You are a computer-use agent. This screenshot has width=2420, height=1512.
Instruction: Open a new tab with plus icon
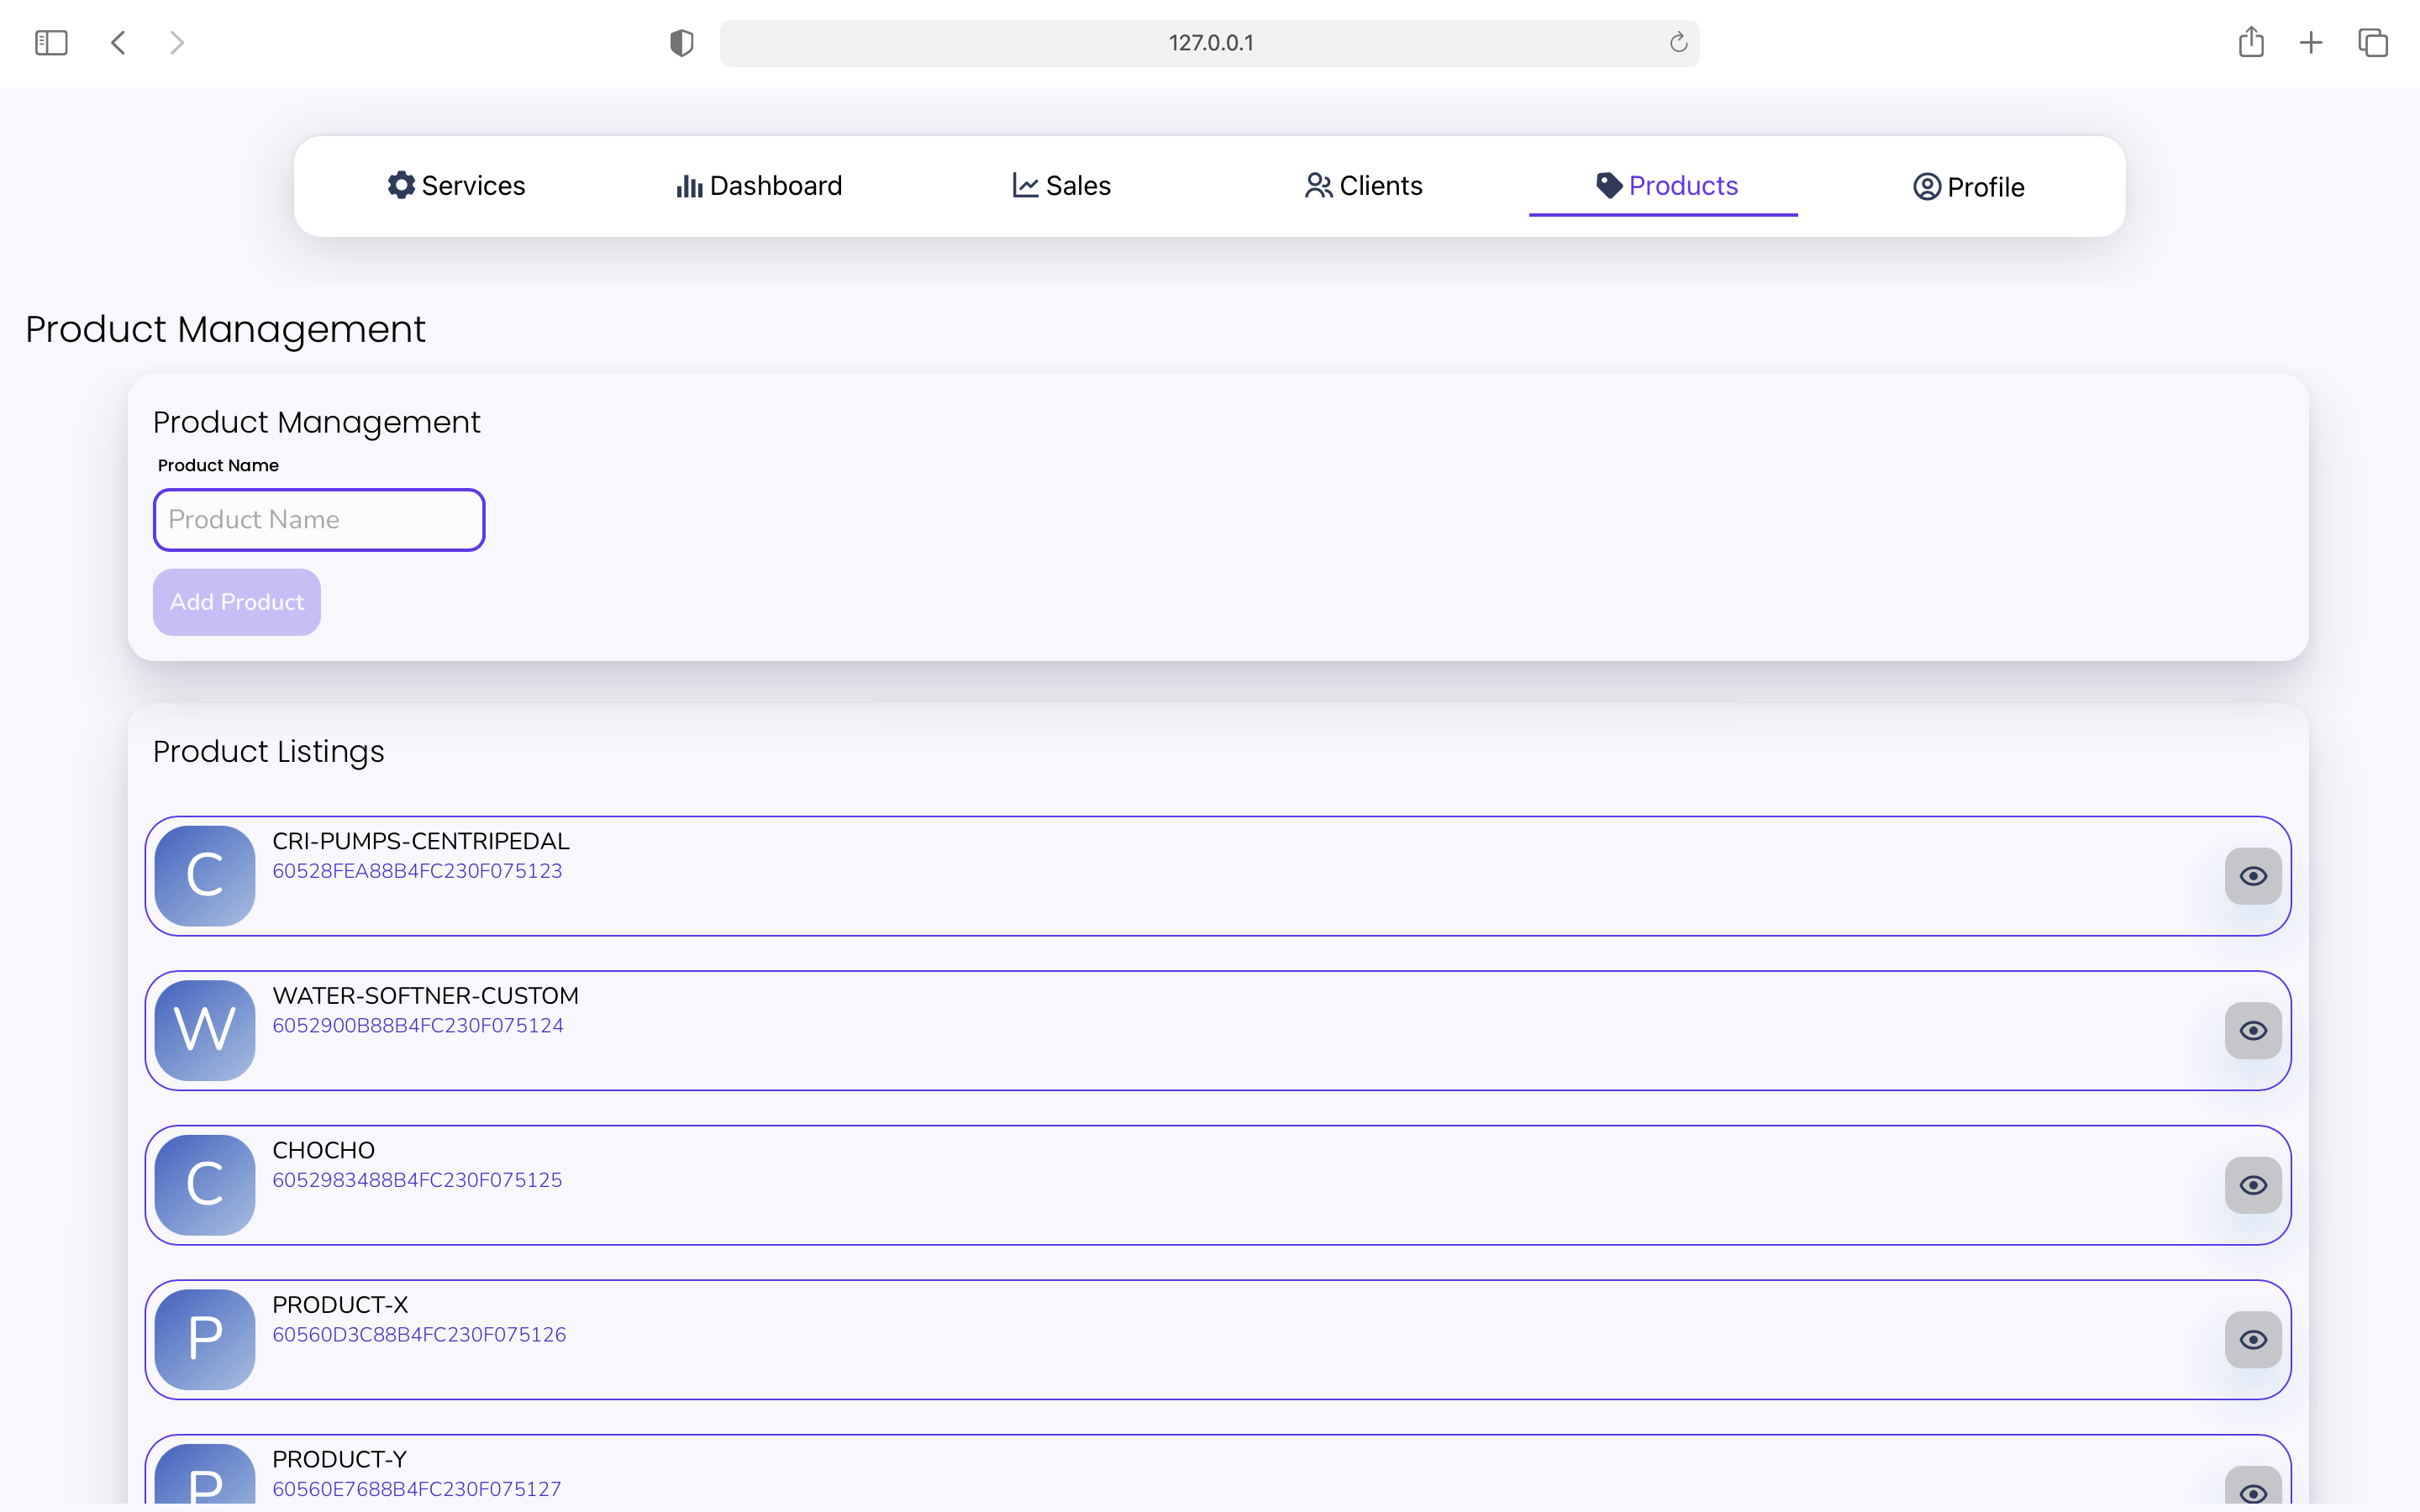tap(2311, 43)
